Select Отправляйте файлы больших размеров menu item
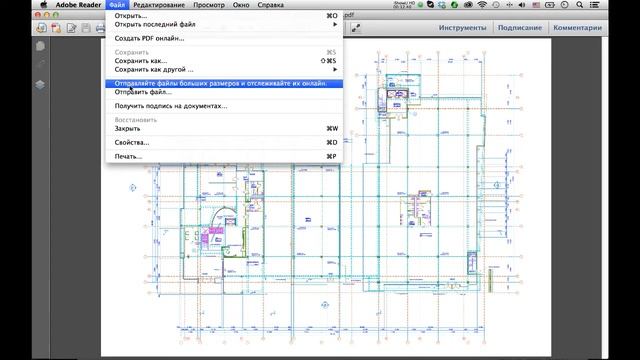The width and height of the screenshot is (640, 360). coord(224,83)
